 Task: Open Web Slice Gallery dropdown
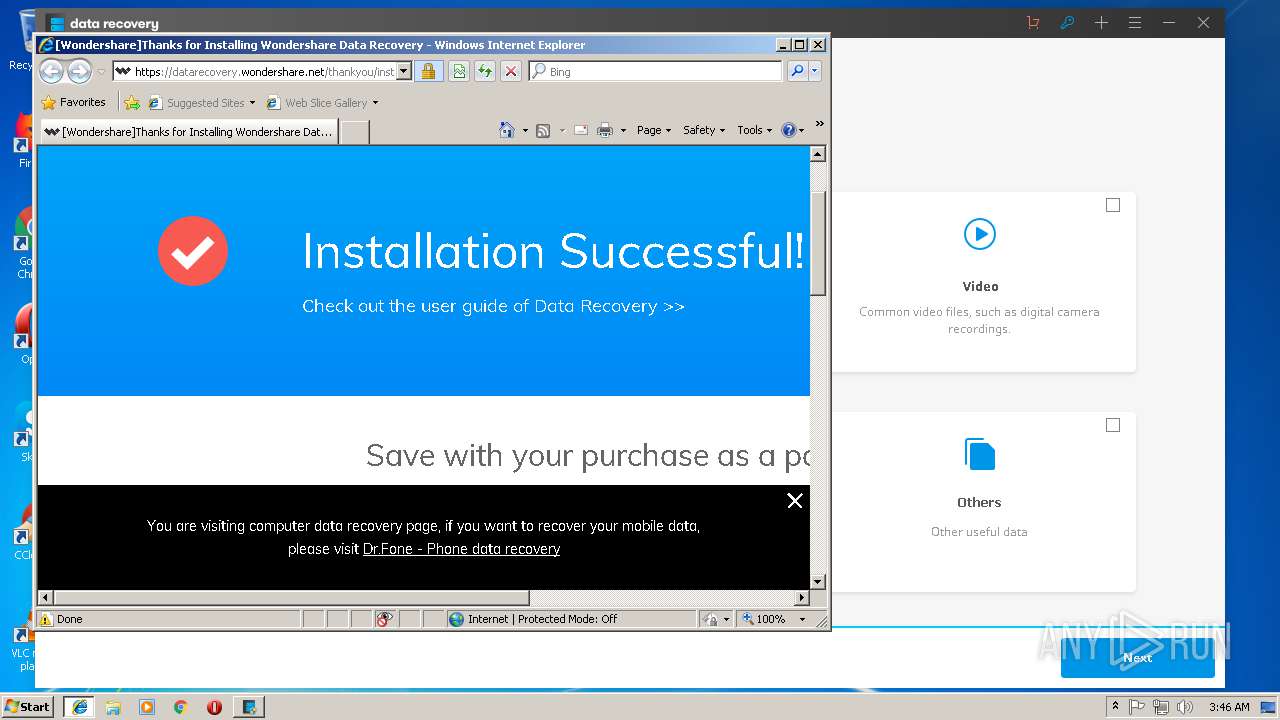[322, 102]
